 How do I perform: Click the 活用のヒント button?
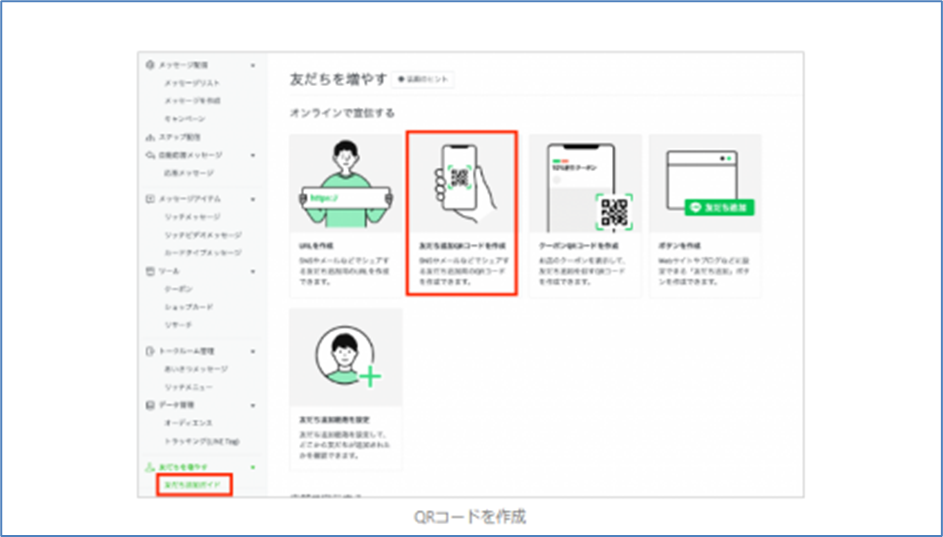[423, 79]
